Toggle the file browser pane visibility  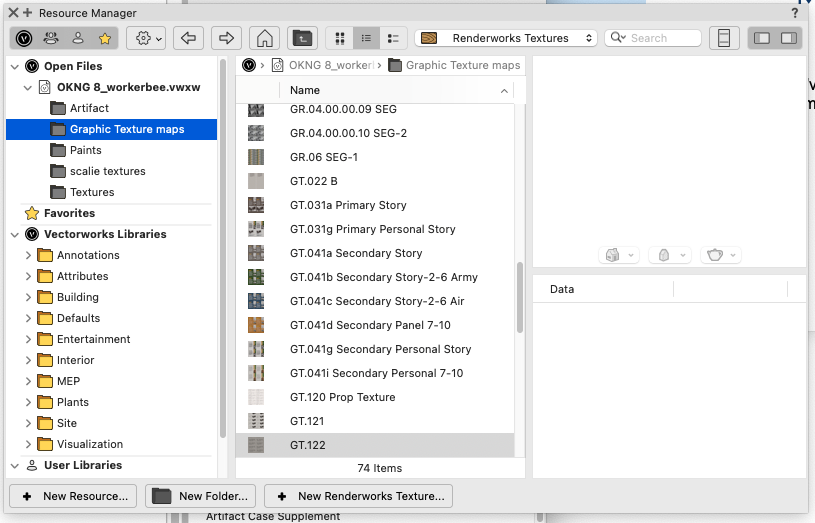[762, 38]
